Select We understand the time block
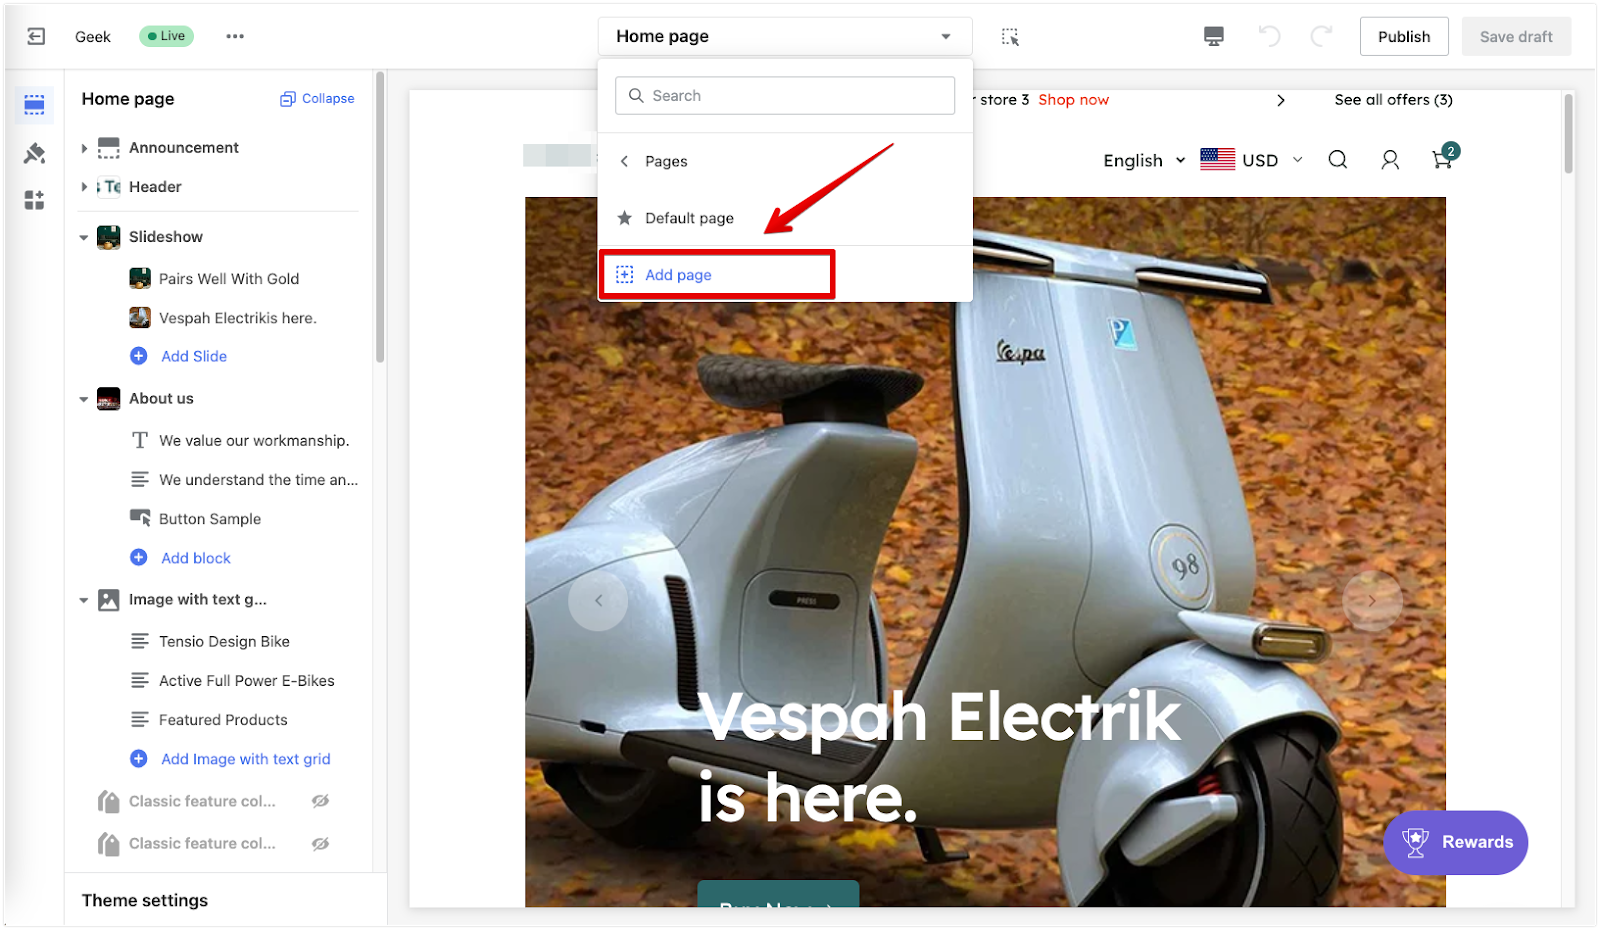The height and width of the screenshot is (930, 1600). [258, 480]
